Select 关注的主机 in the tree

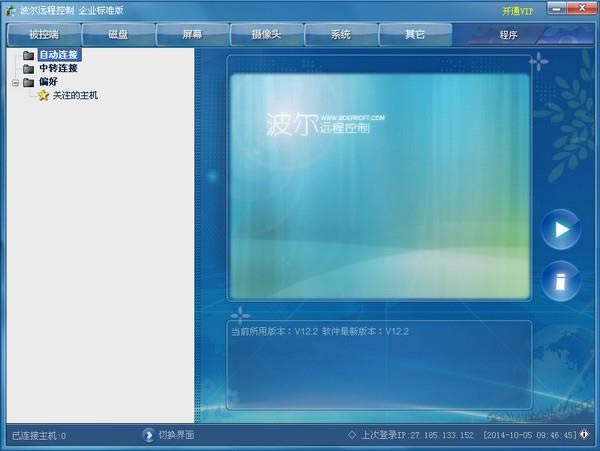pyautogui.click(x=75, y=95)
